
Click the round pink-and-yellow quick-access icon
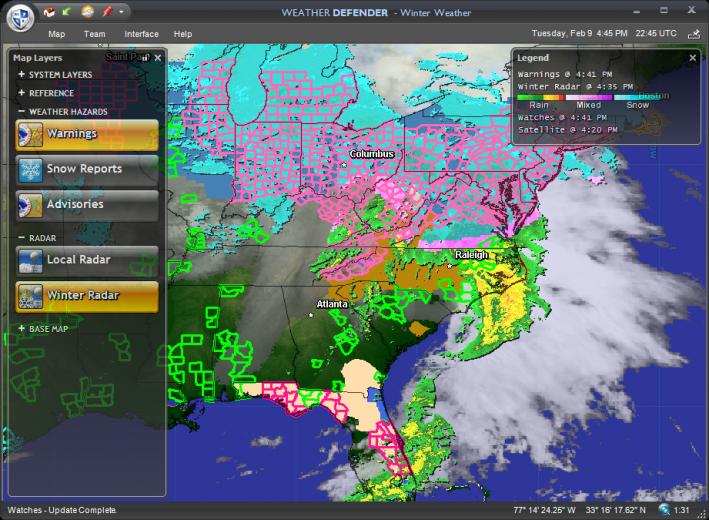click(87, 12)
